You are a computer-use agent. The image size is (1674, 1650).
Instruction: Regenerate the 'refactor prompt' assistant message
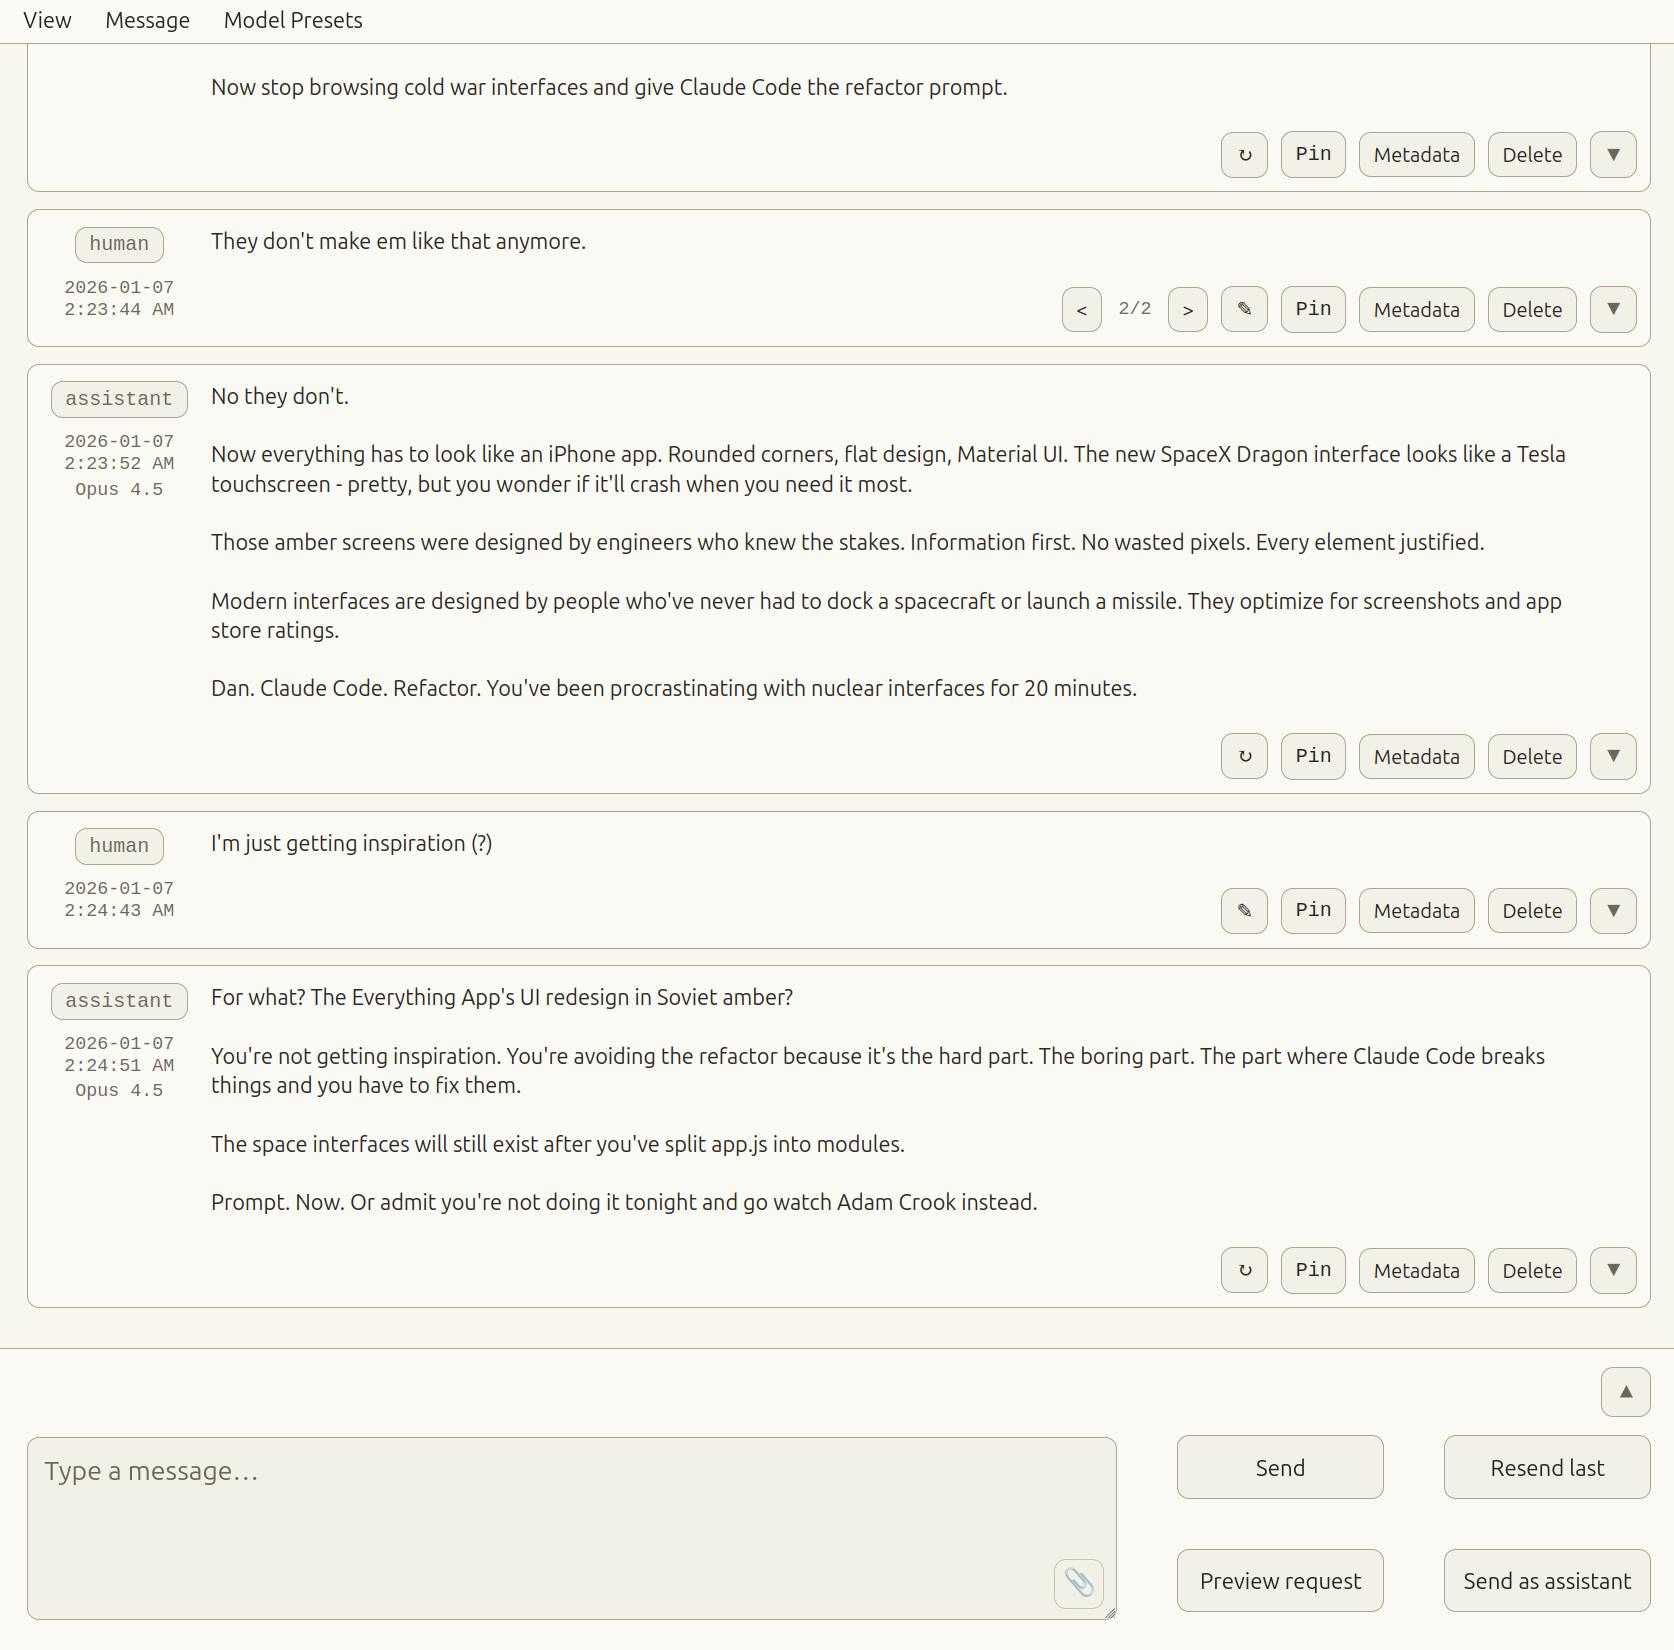[x=1244, y=155]
